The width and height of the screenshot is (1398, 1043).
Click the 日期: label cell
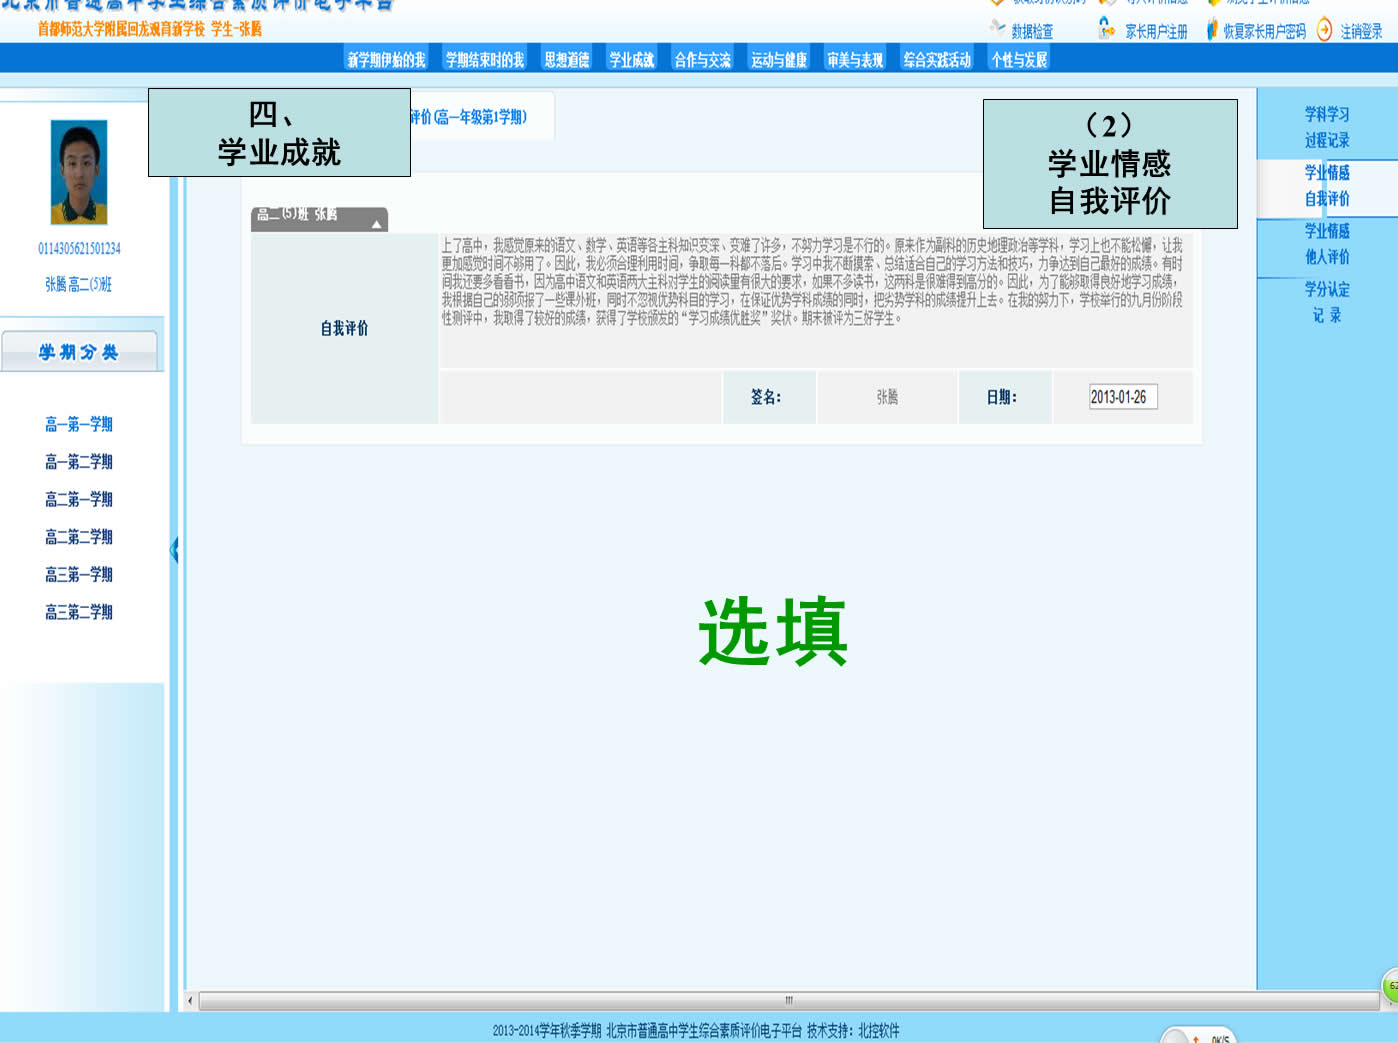pos(1004,397)
